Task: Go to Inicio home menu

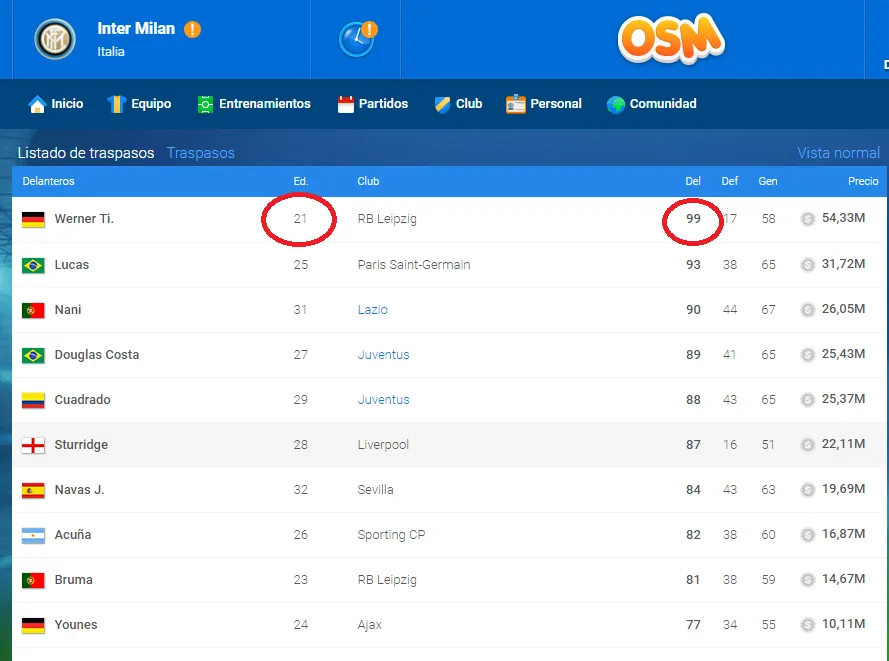Action: click(56, 104)
